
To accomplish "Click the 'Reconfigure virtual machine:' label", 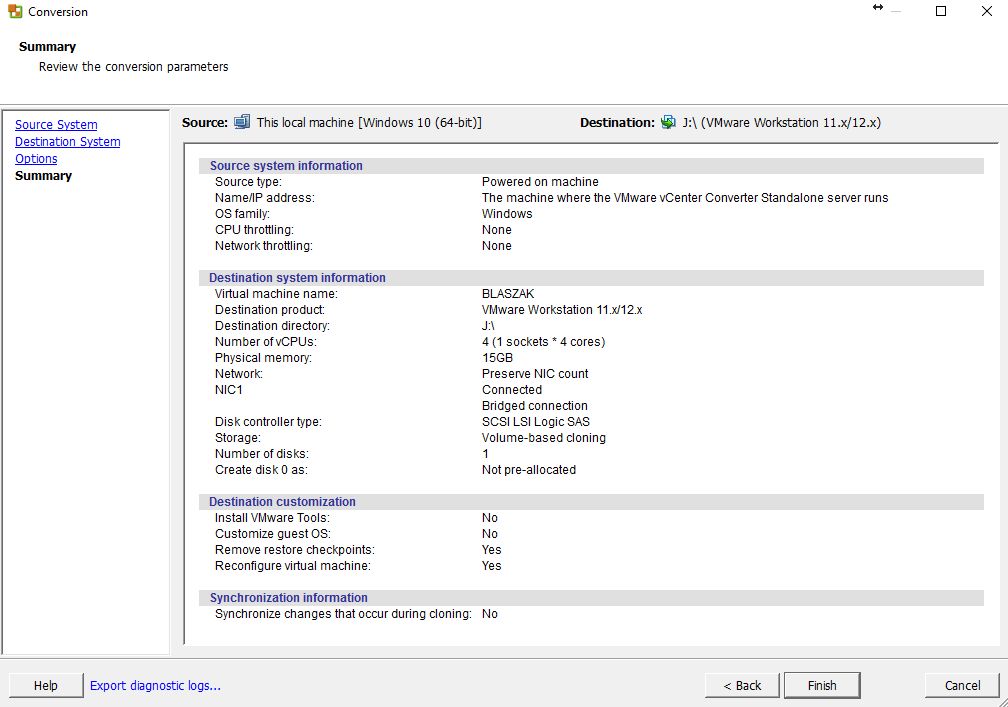I will click(x=292, y=566).
